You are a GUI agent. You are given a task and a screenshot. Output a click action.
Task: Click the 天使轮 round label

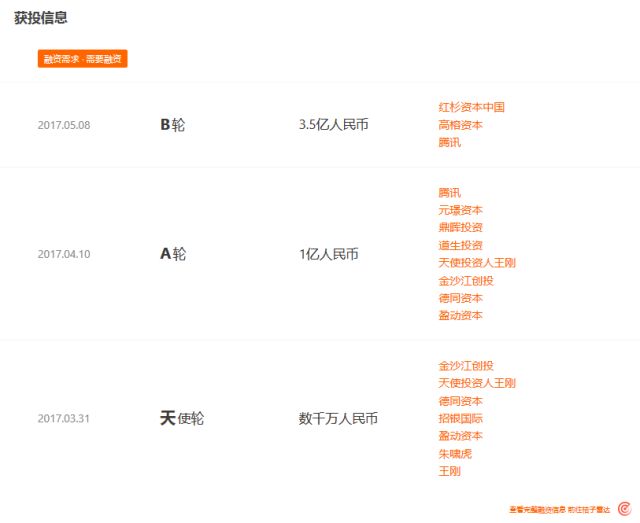[182, 418]
